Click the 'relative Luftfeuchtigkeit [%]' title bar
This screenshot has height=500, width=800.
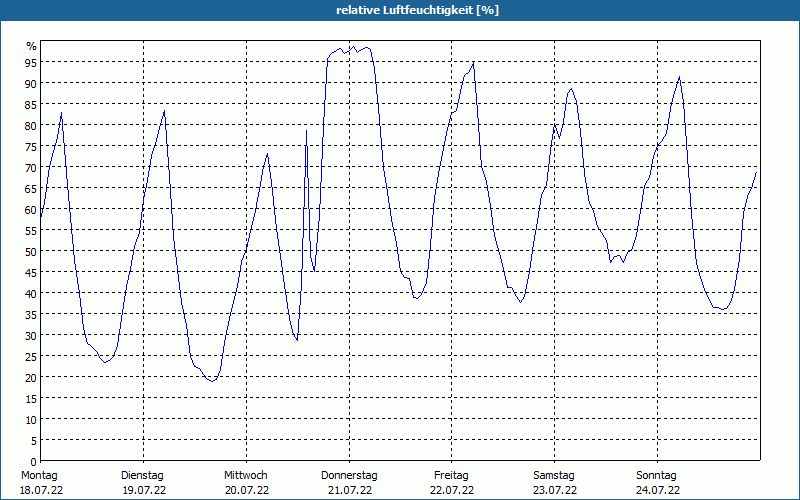coord(400,10)
